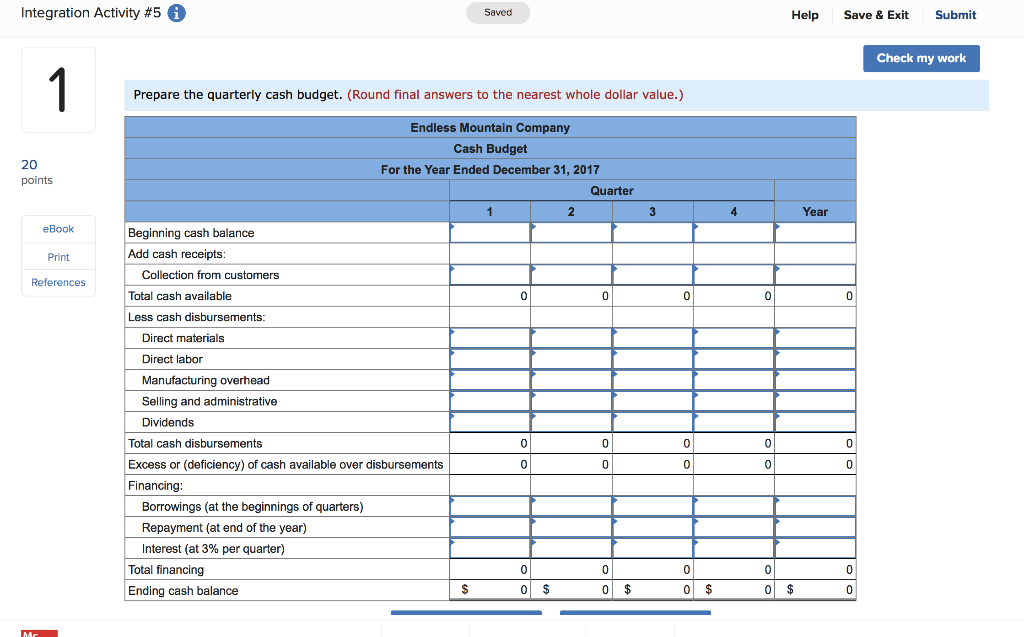This screenshot has width=1024, height=637.
Task: Select Manufacturing overhead Quarter 1 cell
Action: click(490, 380)
